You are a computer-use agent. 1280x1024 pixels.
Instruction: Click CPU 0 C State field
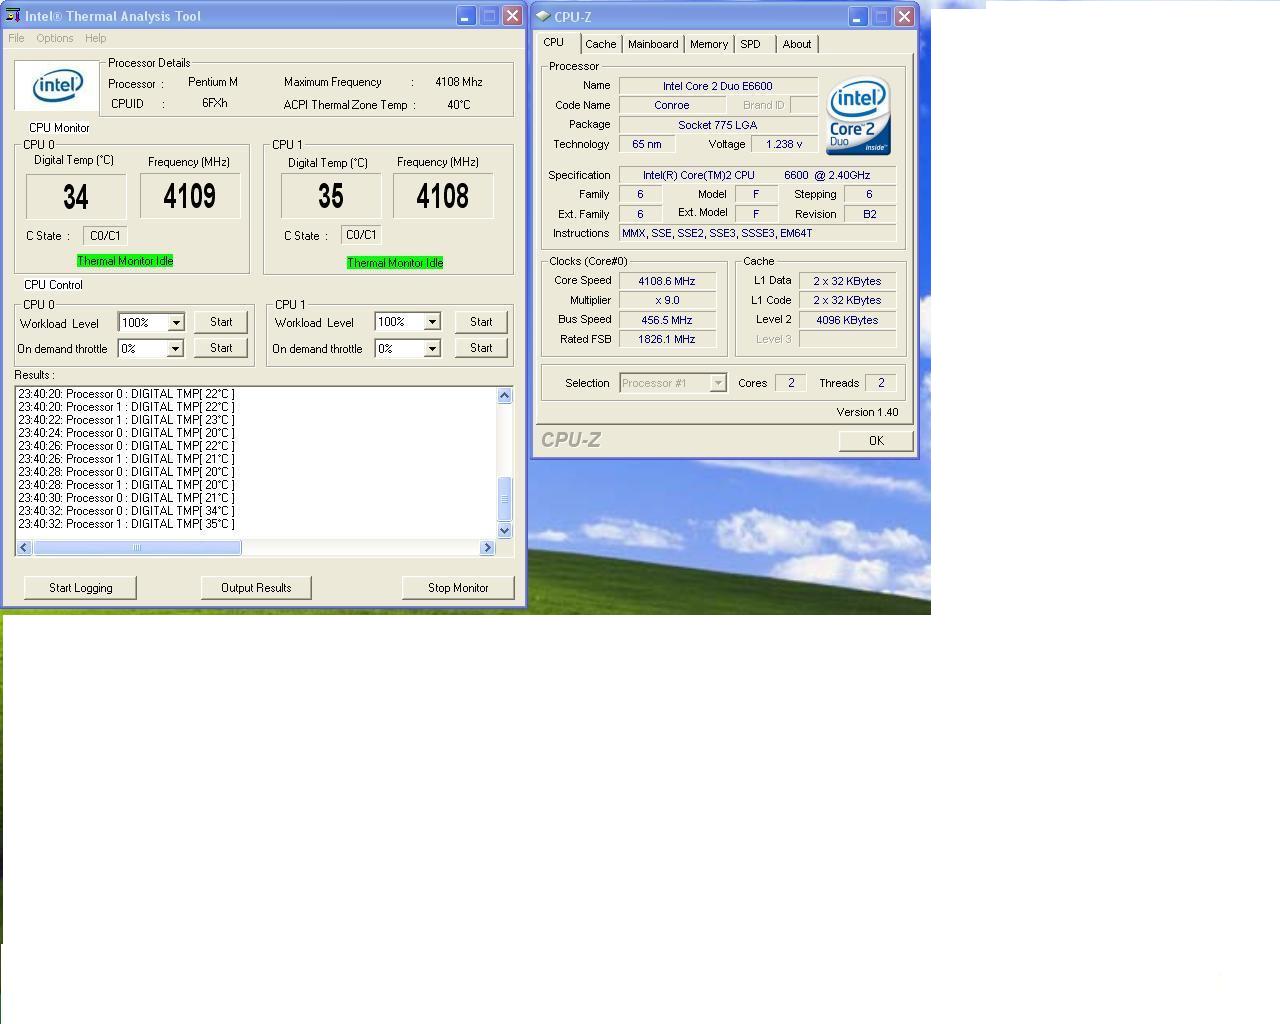point(105,236)
